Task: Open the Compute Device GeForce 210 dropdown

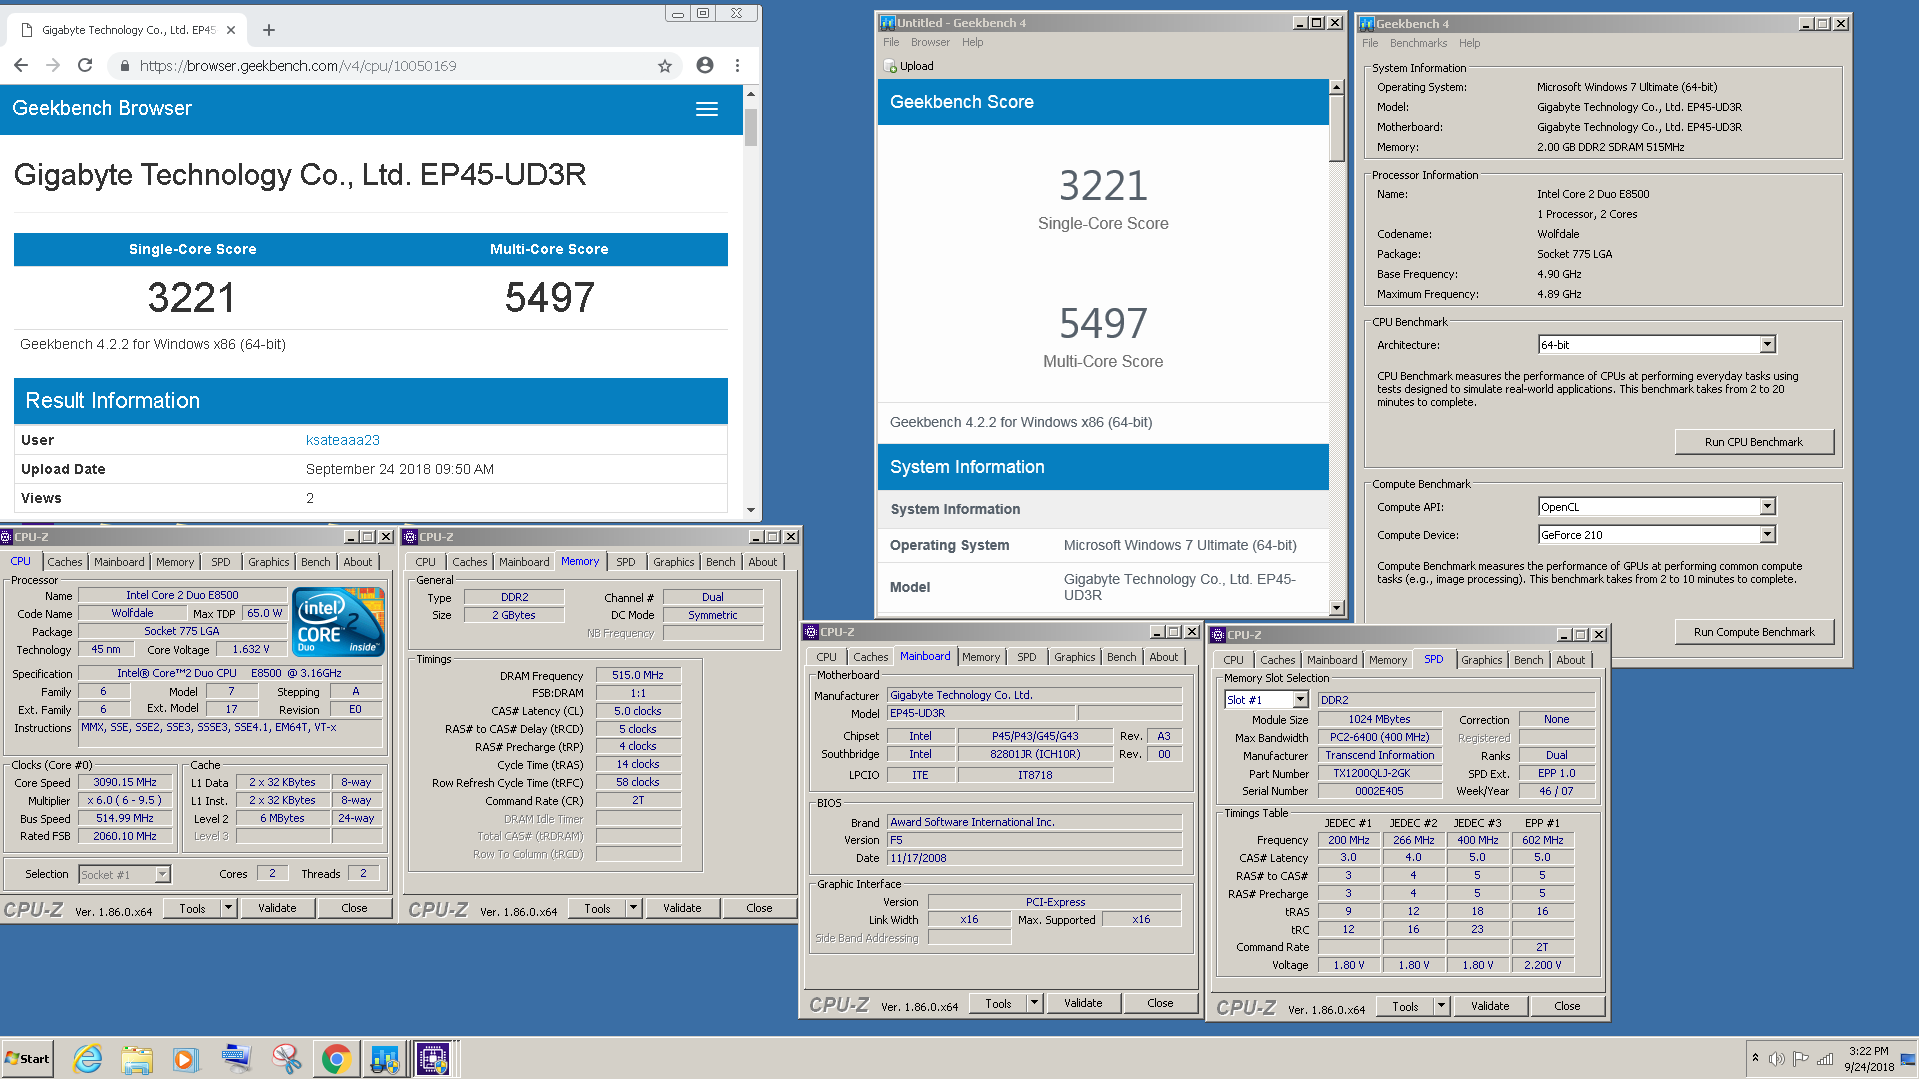Action: tap(1767, 535)
